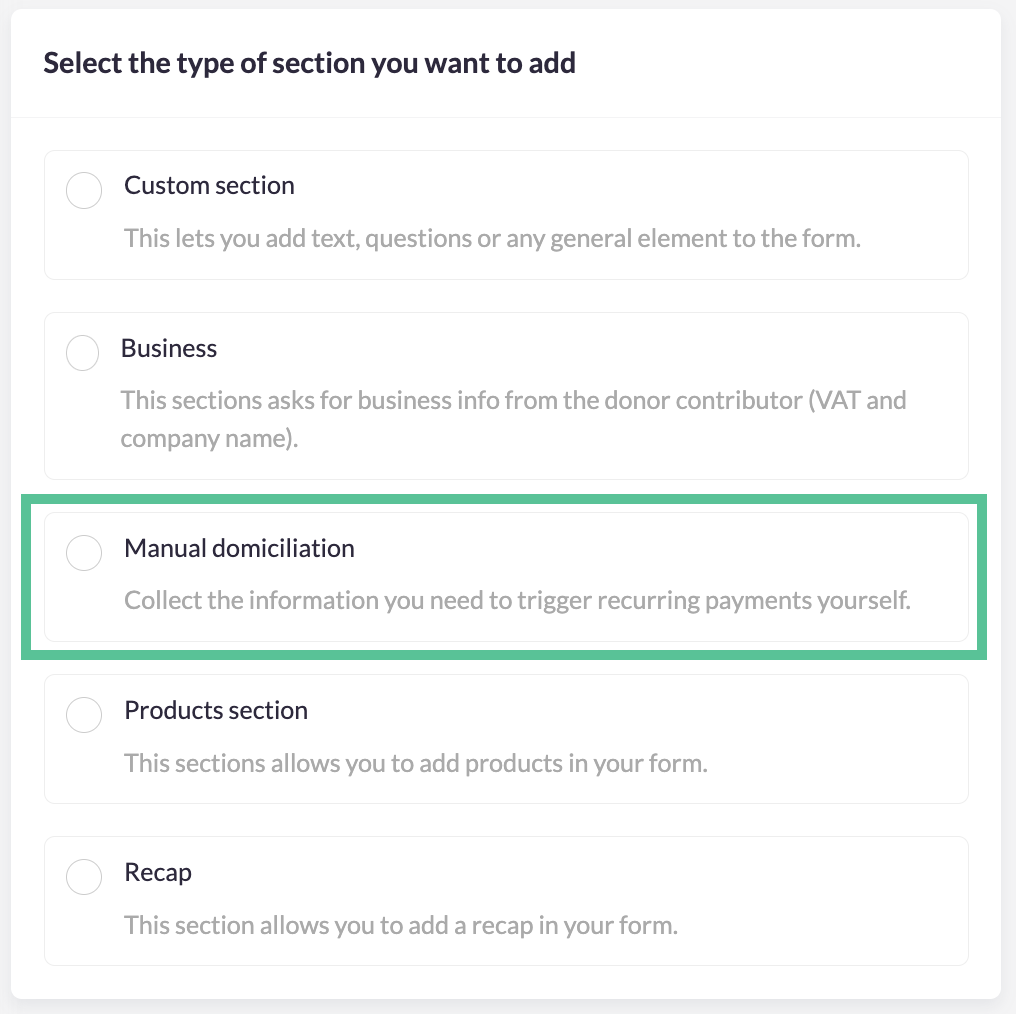Image resolution: width=1016 pixels, height=1014 pixels.
Task: Pick the Recap radio button
Action: coord(84,877)
